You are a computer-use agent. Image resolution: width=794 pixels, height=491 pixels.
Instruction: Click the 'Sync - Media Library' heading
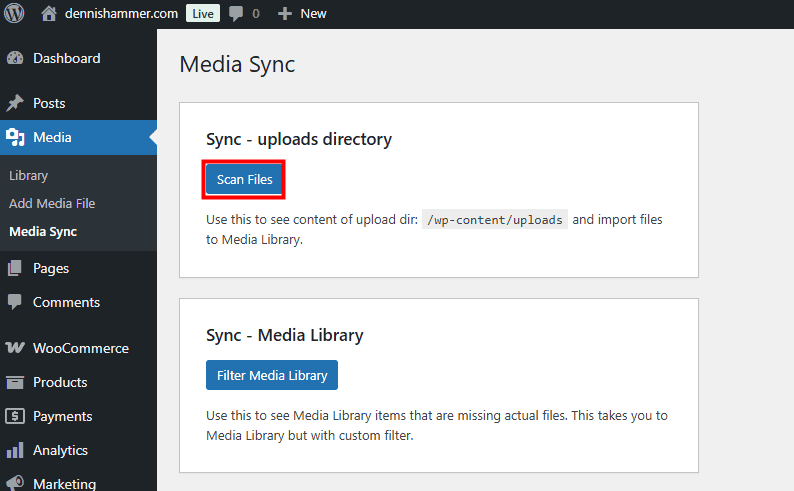(x=285, y=335)
